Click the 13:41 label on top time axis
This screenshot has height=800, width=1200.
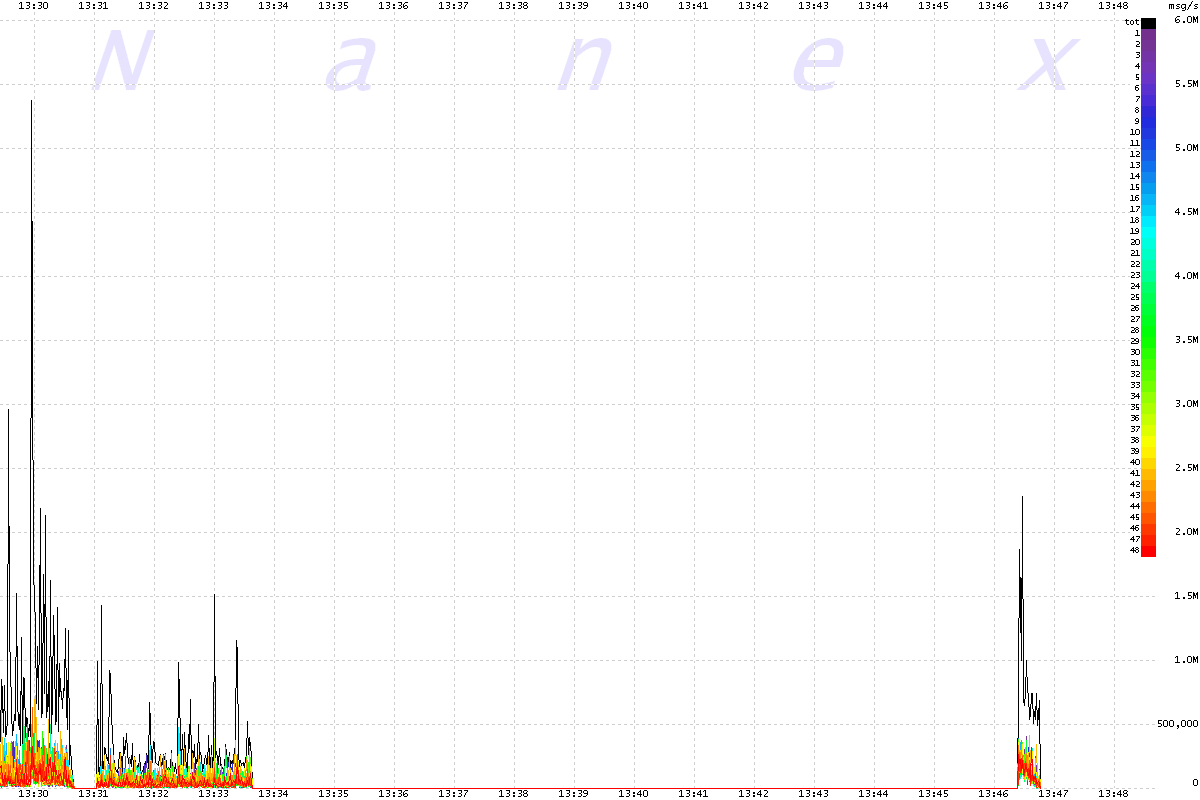(x=693, y=6)
